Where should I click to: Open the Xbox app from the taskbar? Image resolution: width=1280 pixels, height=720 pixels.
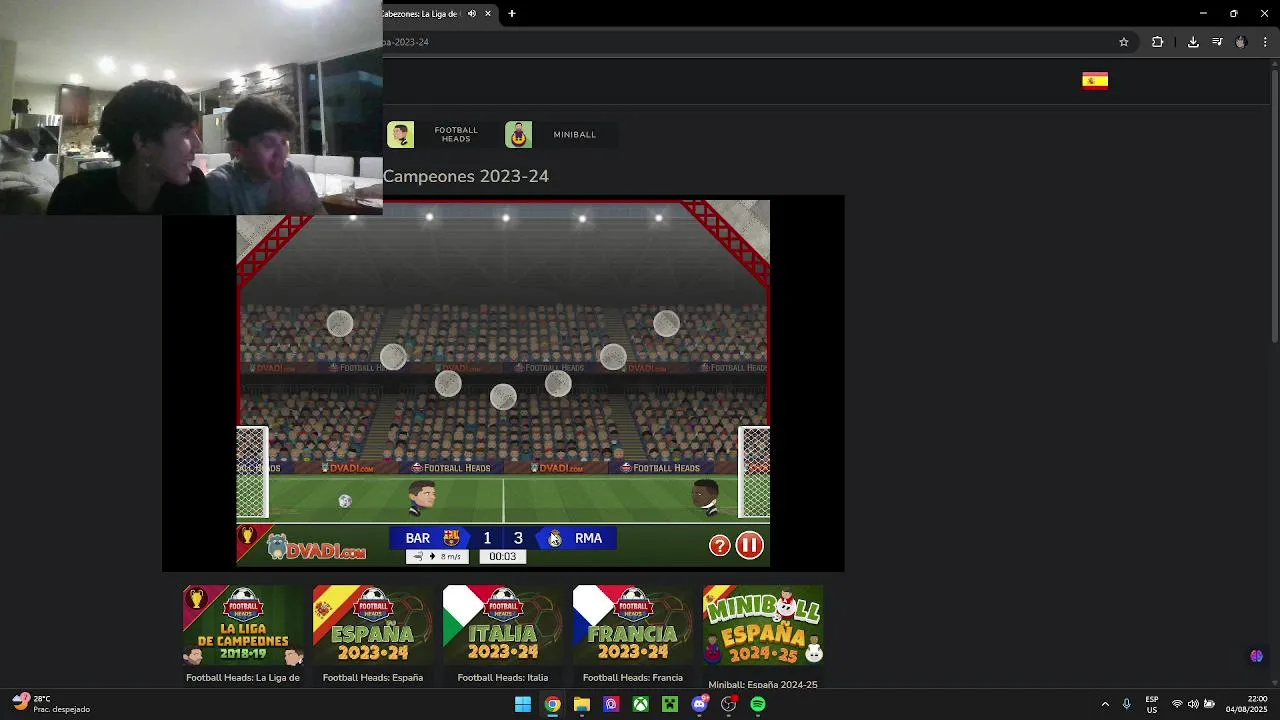(640, 705)
